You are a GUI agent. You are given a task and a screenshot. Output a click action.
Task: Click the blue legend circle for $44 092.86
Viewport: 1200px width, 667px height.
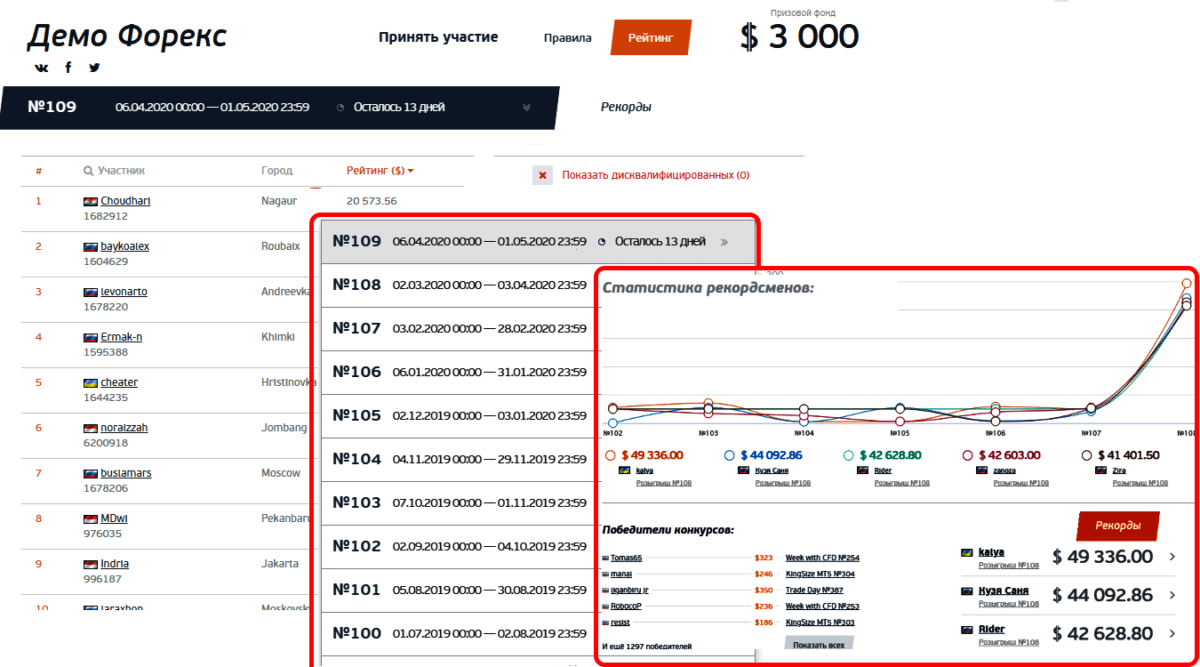pos(730,455)
